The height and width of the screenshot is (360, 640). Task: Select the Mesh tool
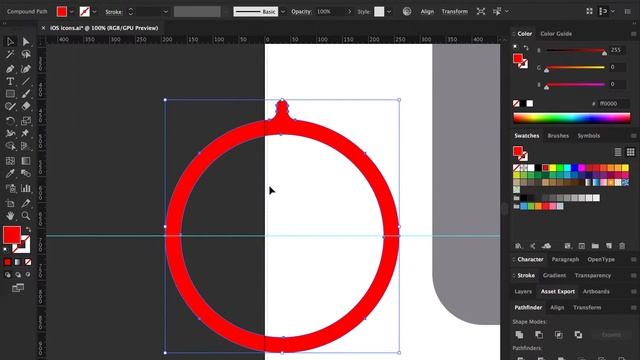click(10, 161)
